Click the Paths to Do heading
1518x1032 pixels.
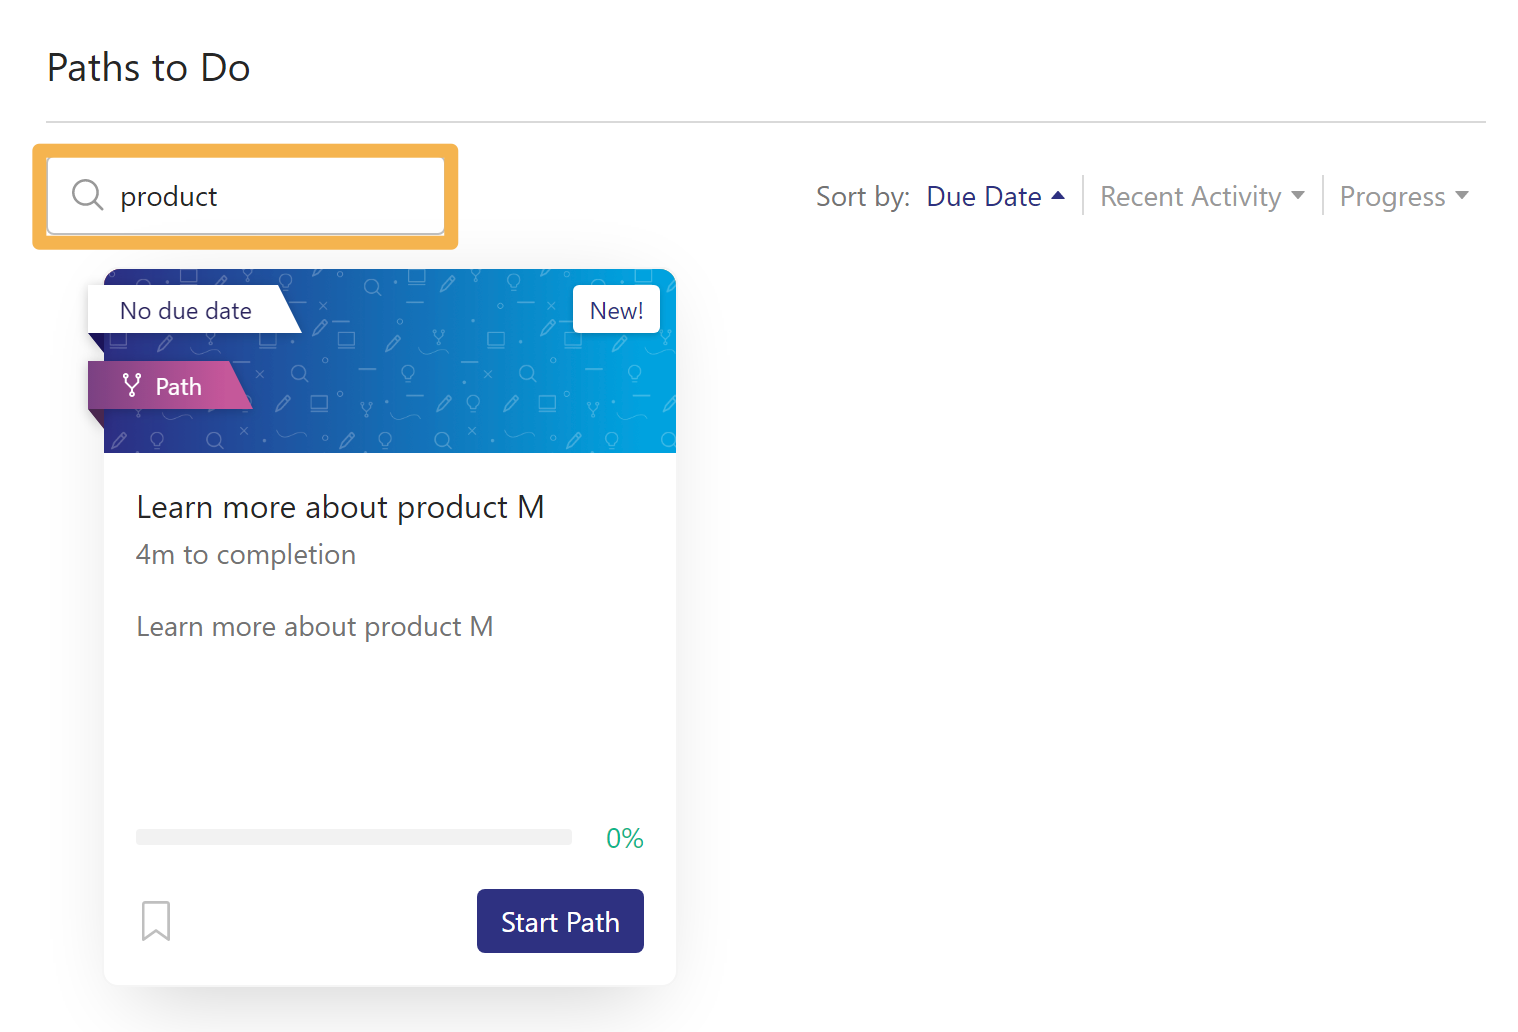click(149, 68)
